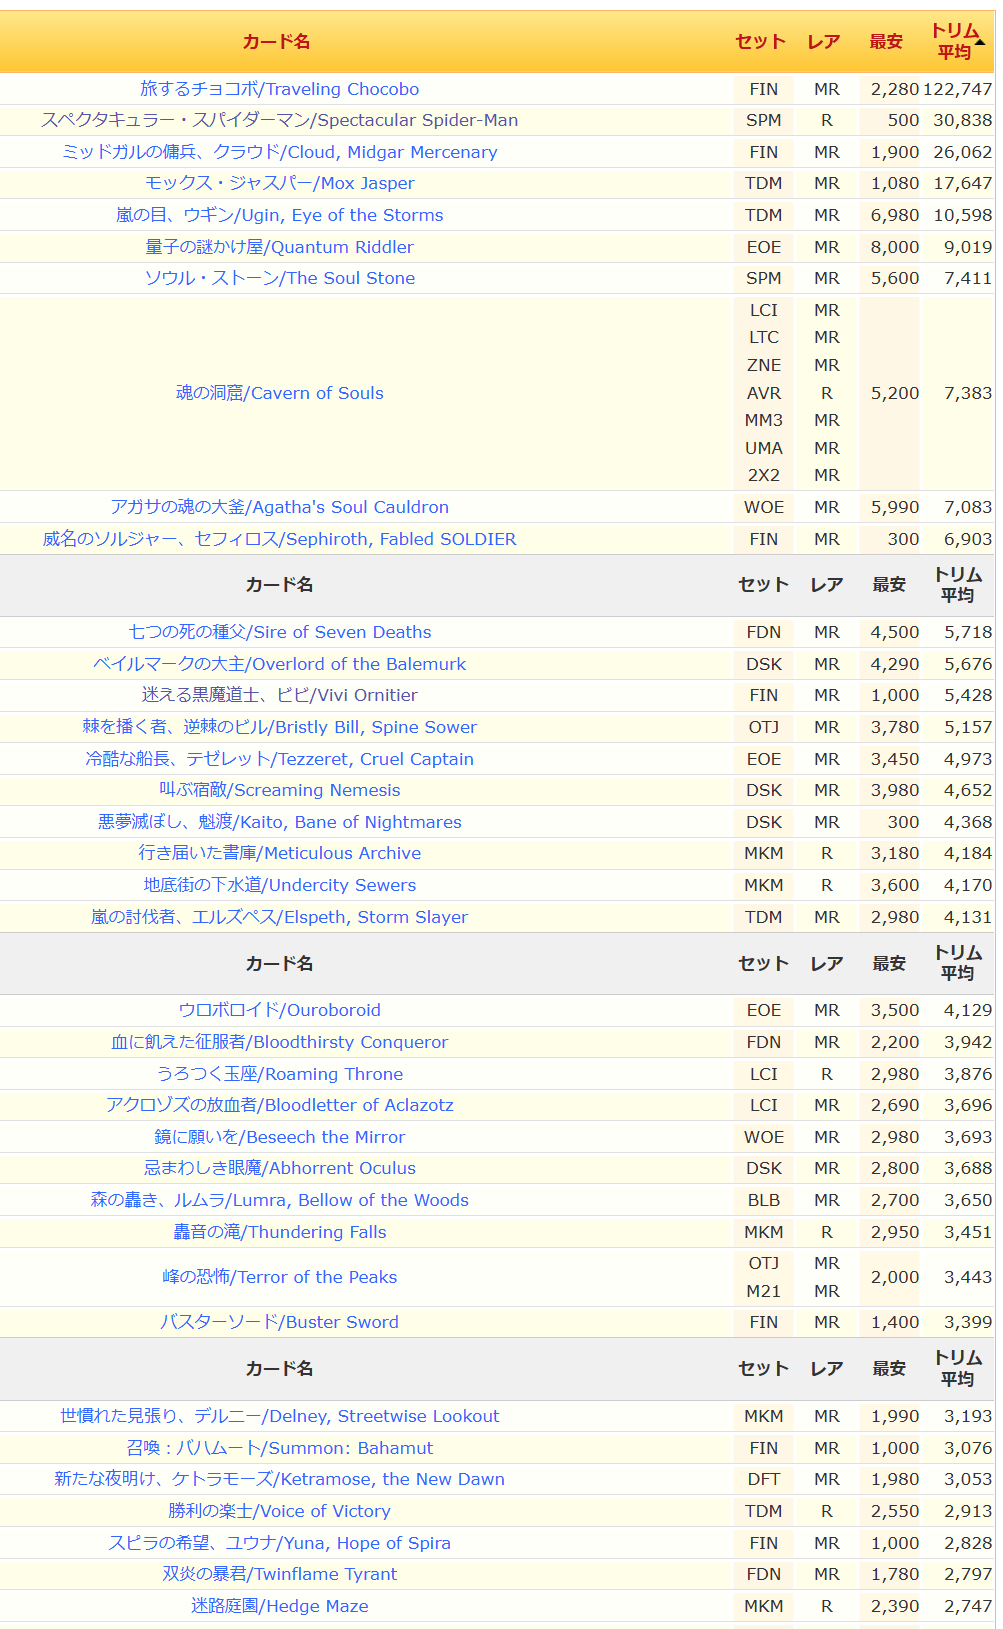1003x1629 pixels.
Task: Sort table by 最安 in orange header
Action: 885,42
